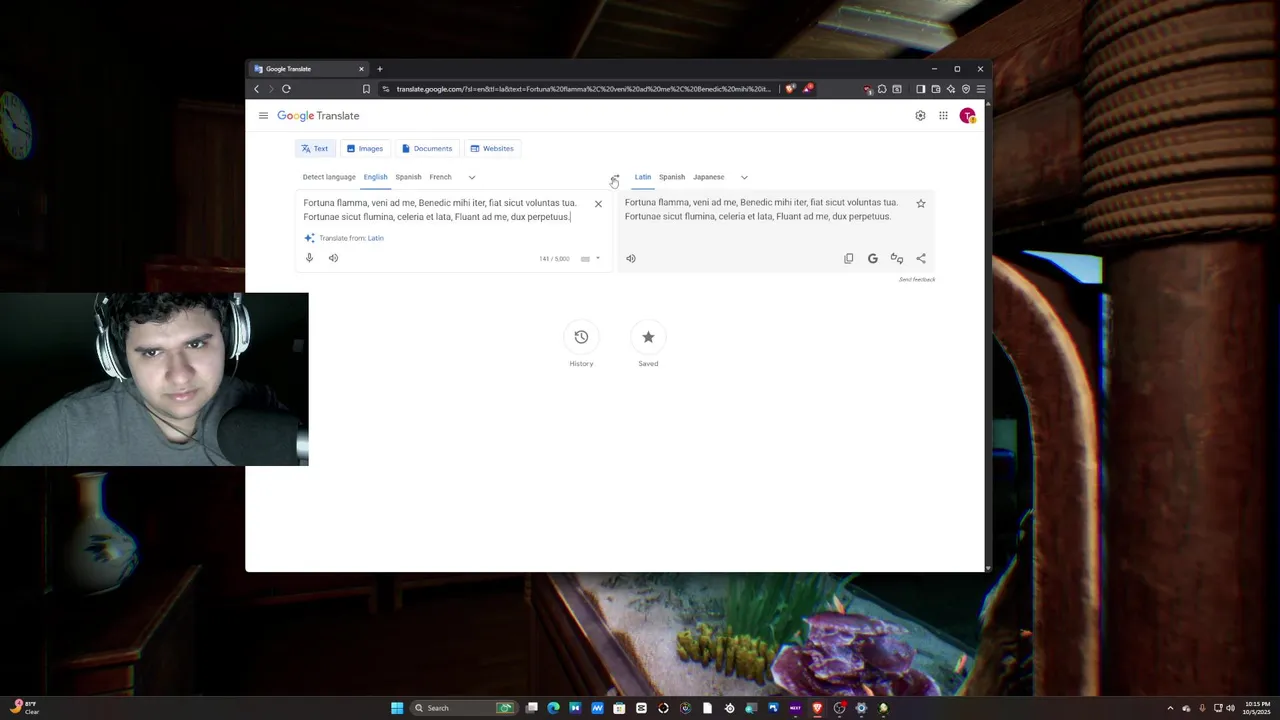The width and height of the screenshot is (1280, 720).
Task: Show hidden system tray icons
Action: tap(1170, 708)
